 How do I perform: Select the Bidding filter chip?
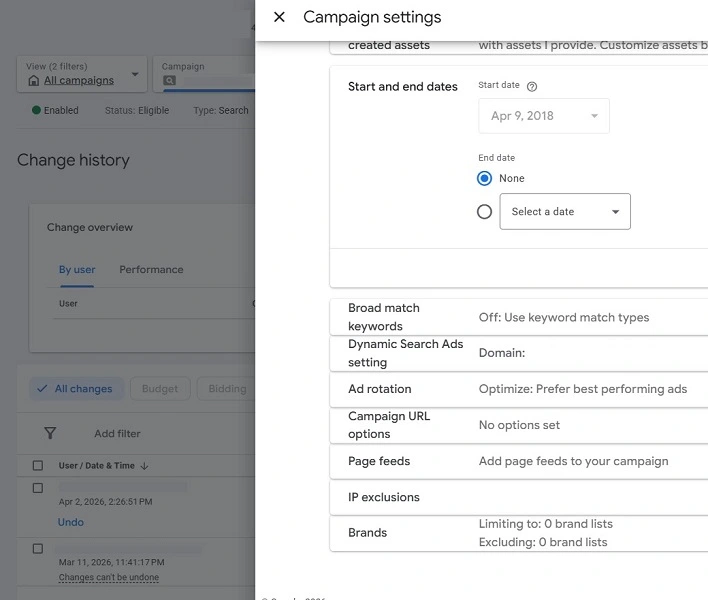(x=227, y=389)
